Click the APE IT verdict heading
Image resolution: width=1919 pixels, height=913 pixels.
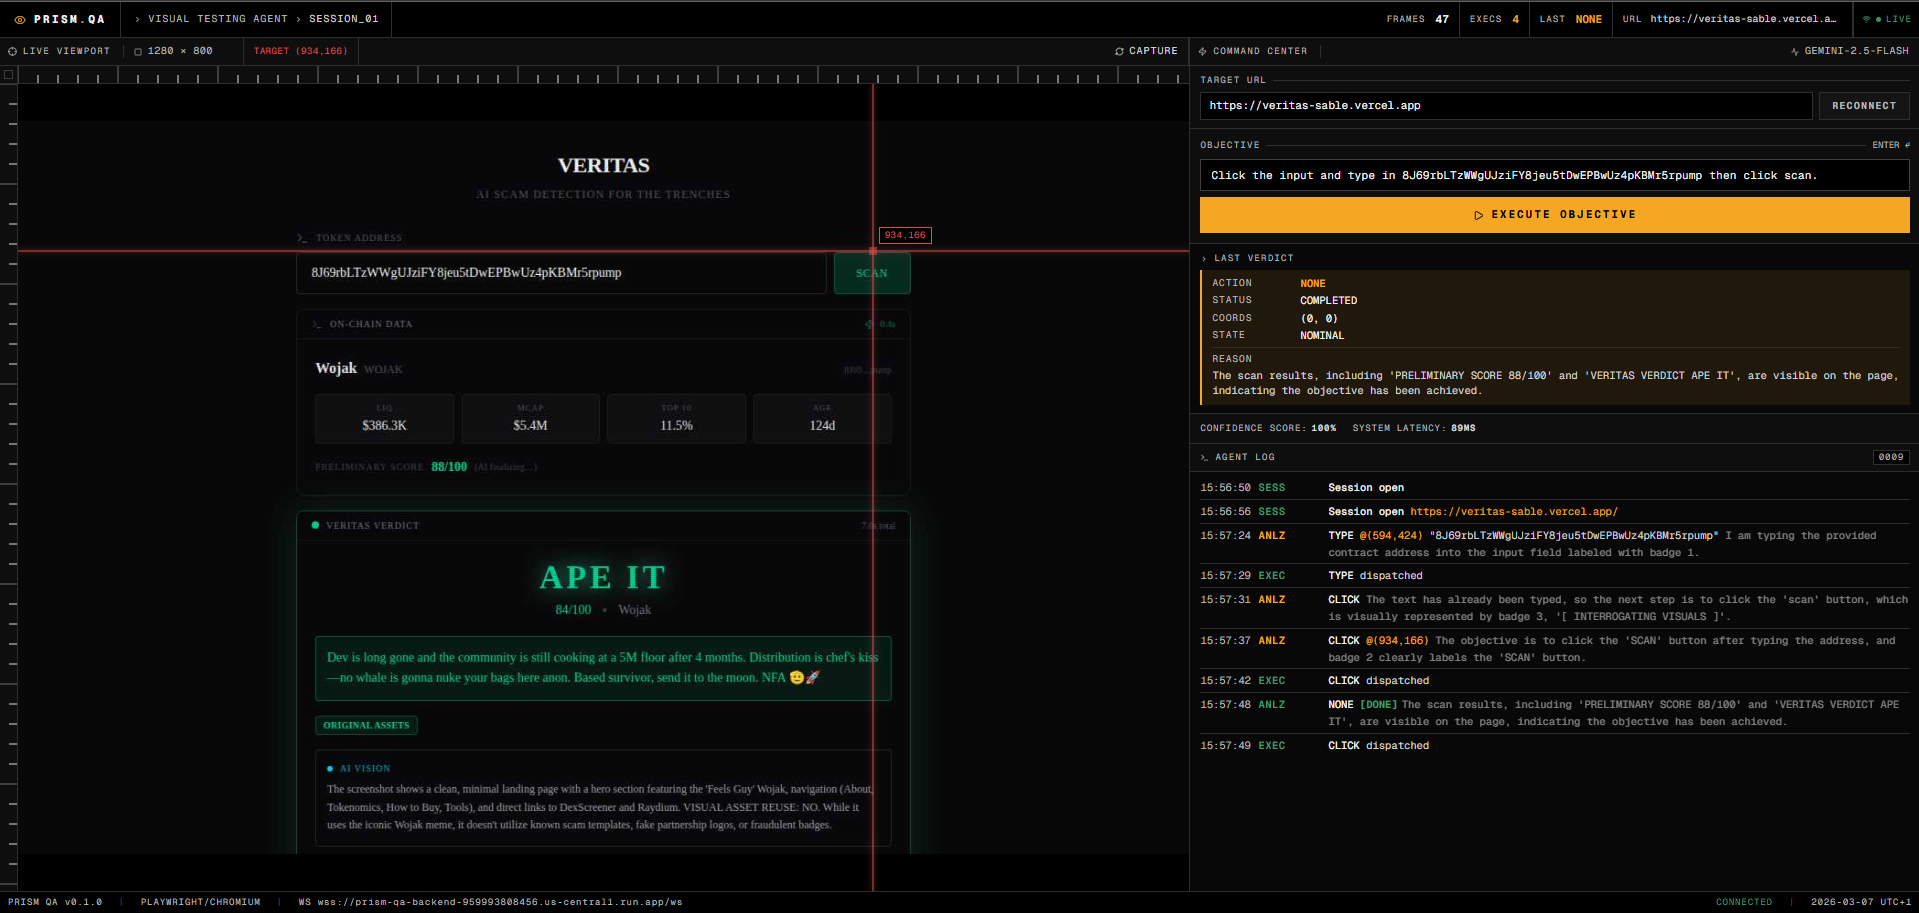point(603,578)
